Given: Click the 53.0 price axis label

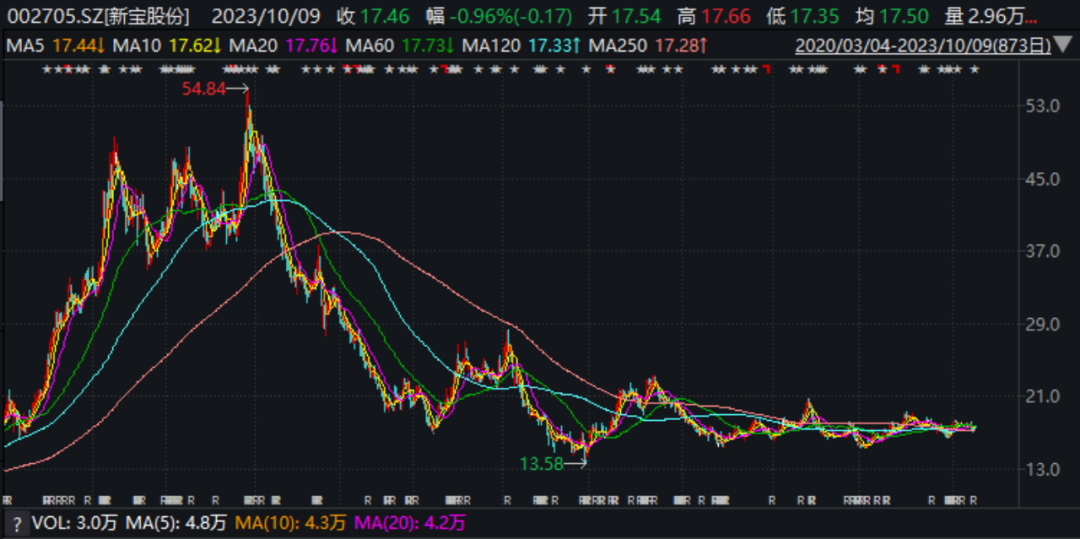Looking at the screenshot, I should click(1042, 106).
